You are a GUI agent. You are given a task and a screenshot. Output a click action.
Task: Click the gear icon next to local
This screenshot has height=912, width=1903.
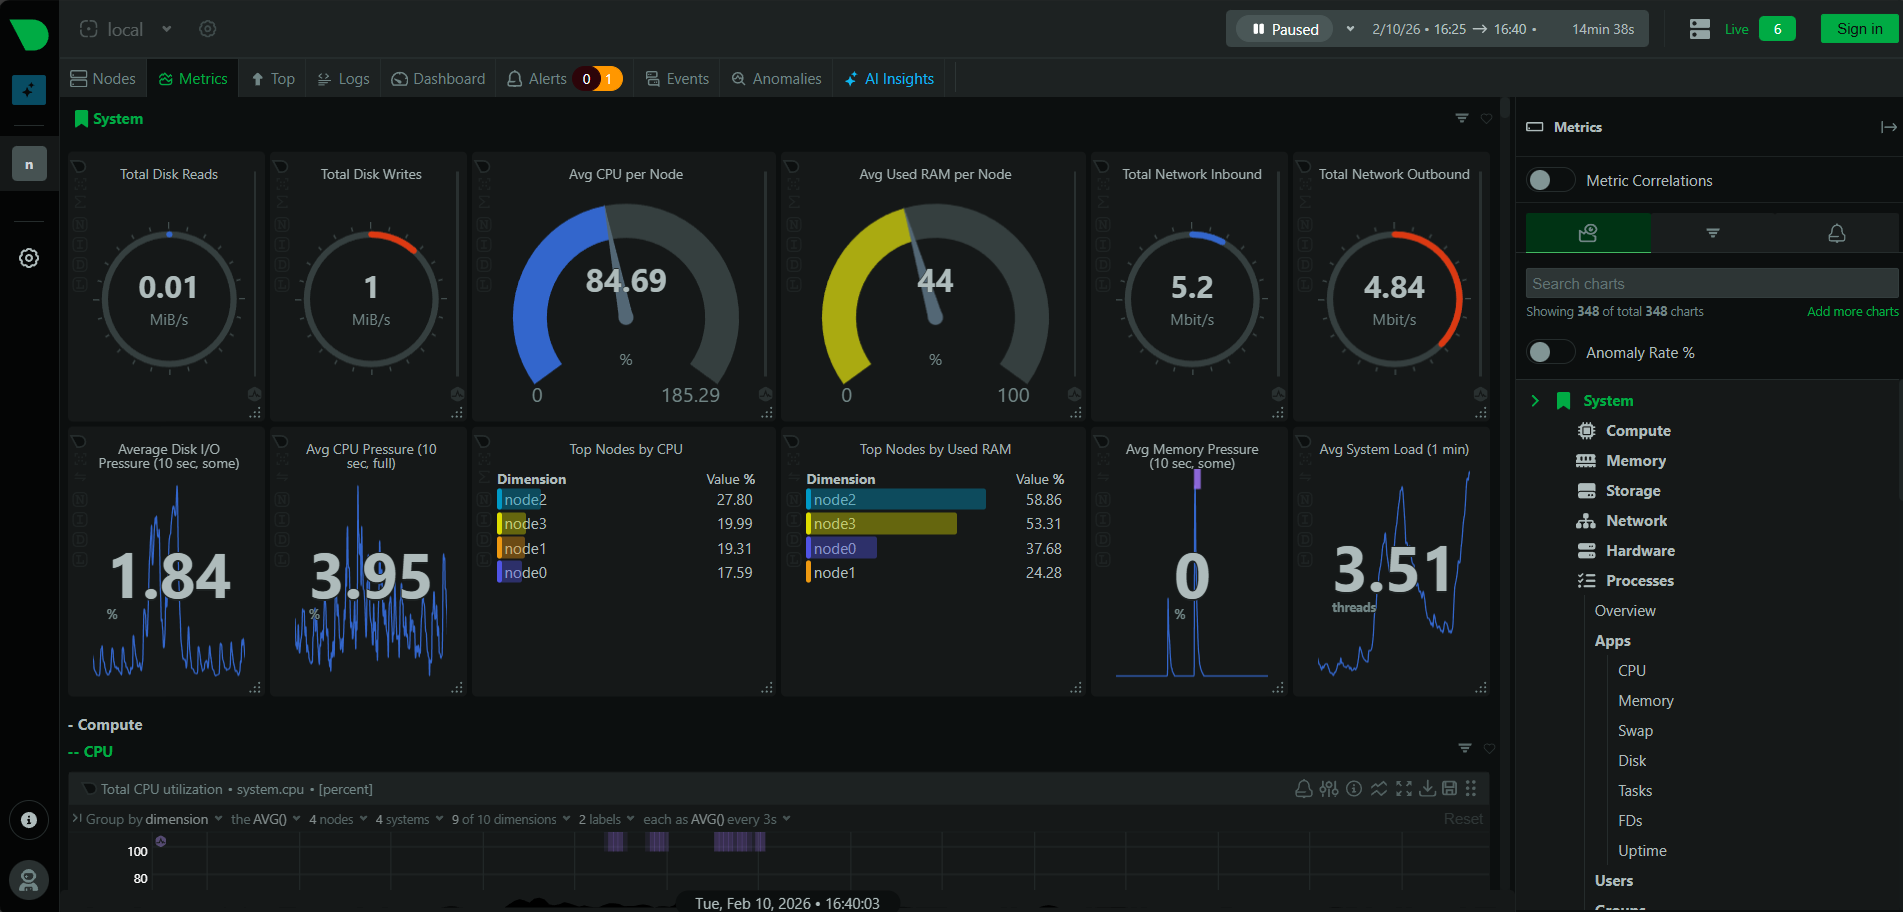[208, 29]
